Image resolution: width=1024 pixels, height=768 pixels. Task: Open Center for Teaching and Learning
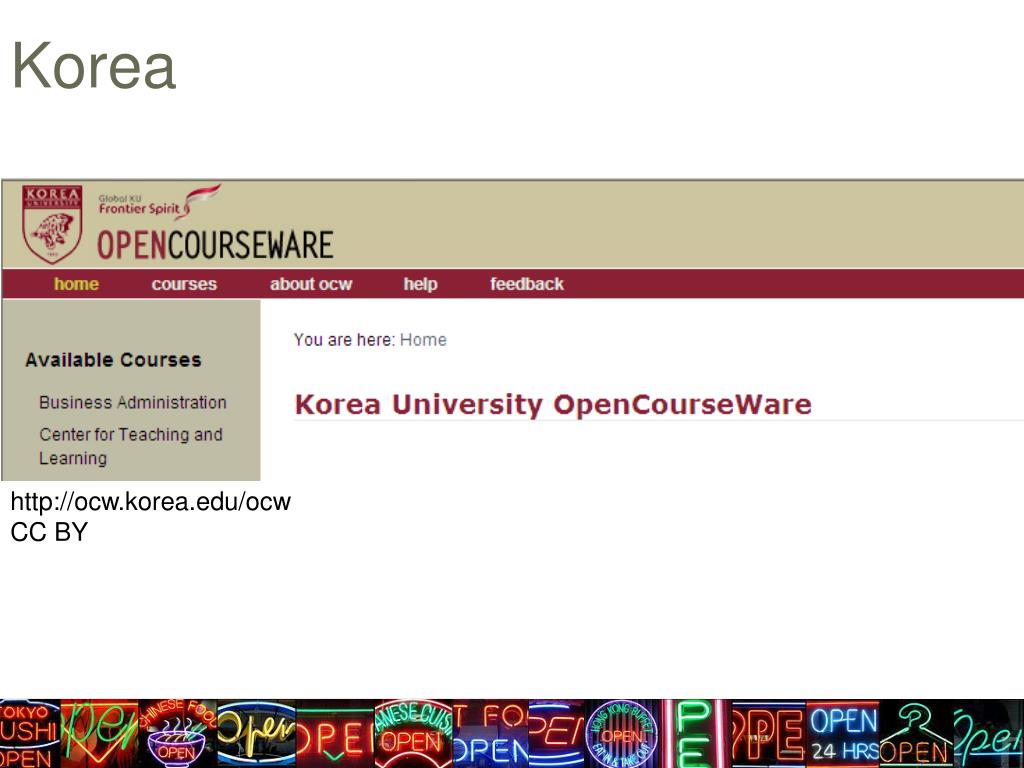pyautogui.click(x=131, y=446)
